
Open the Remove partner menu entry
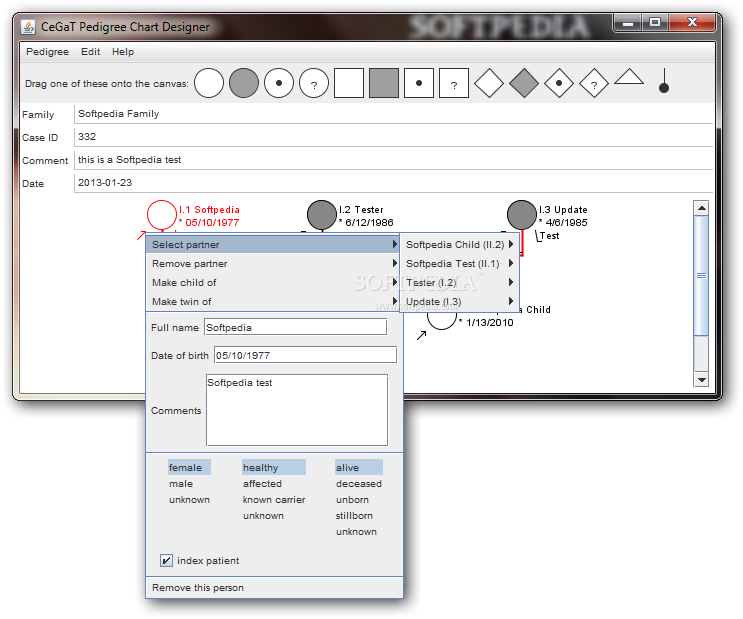coord(274,264)
